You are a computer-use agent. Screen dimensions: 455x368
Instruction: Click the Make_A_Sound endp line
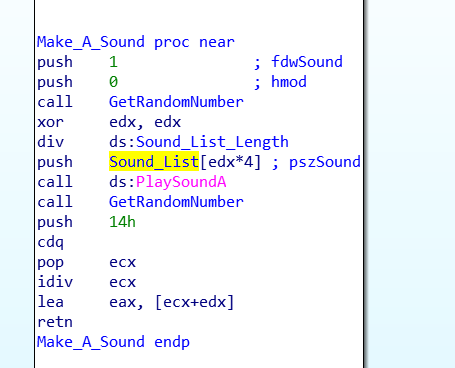[x=113, y=342]
